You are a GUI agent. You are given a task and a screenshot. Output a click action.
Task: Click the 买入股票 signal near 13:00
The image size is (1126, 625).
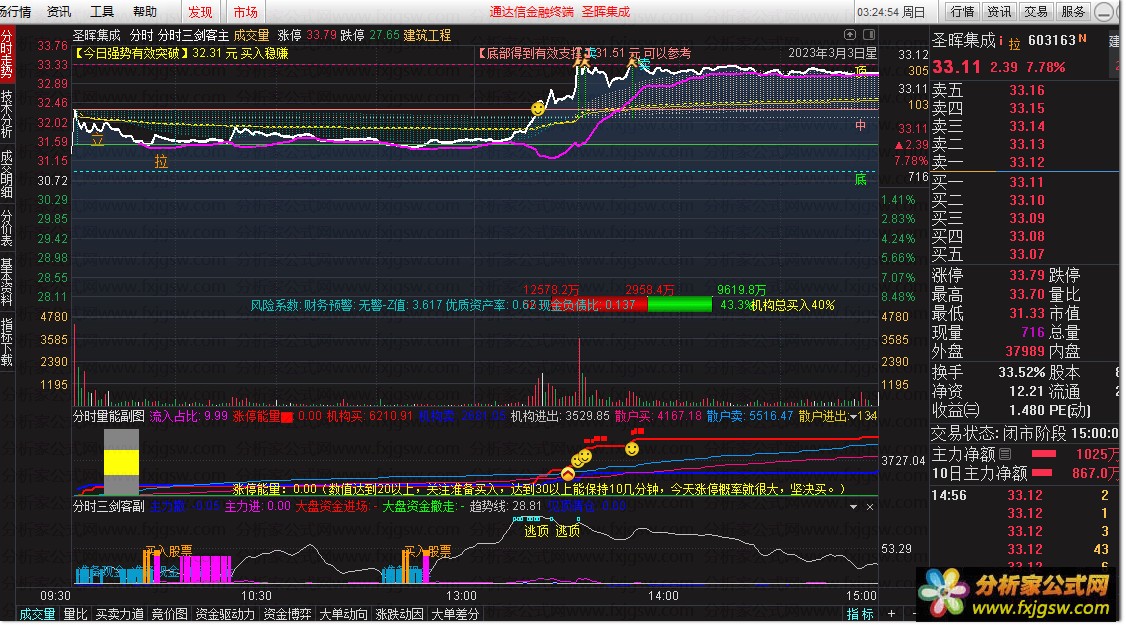tap(428, 551)
